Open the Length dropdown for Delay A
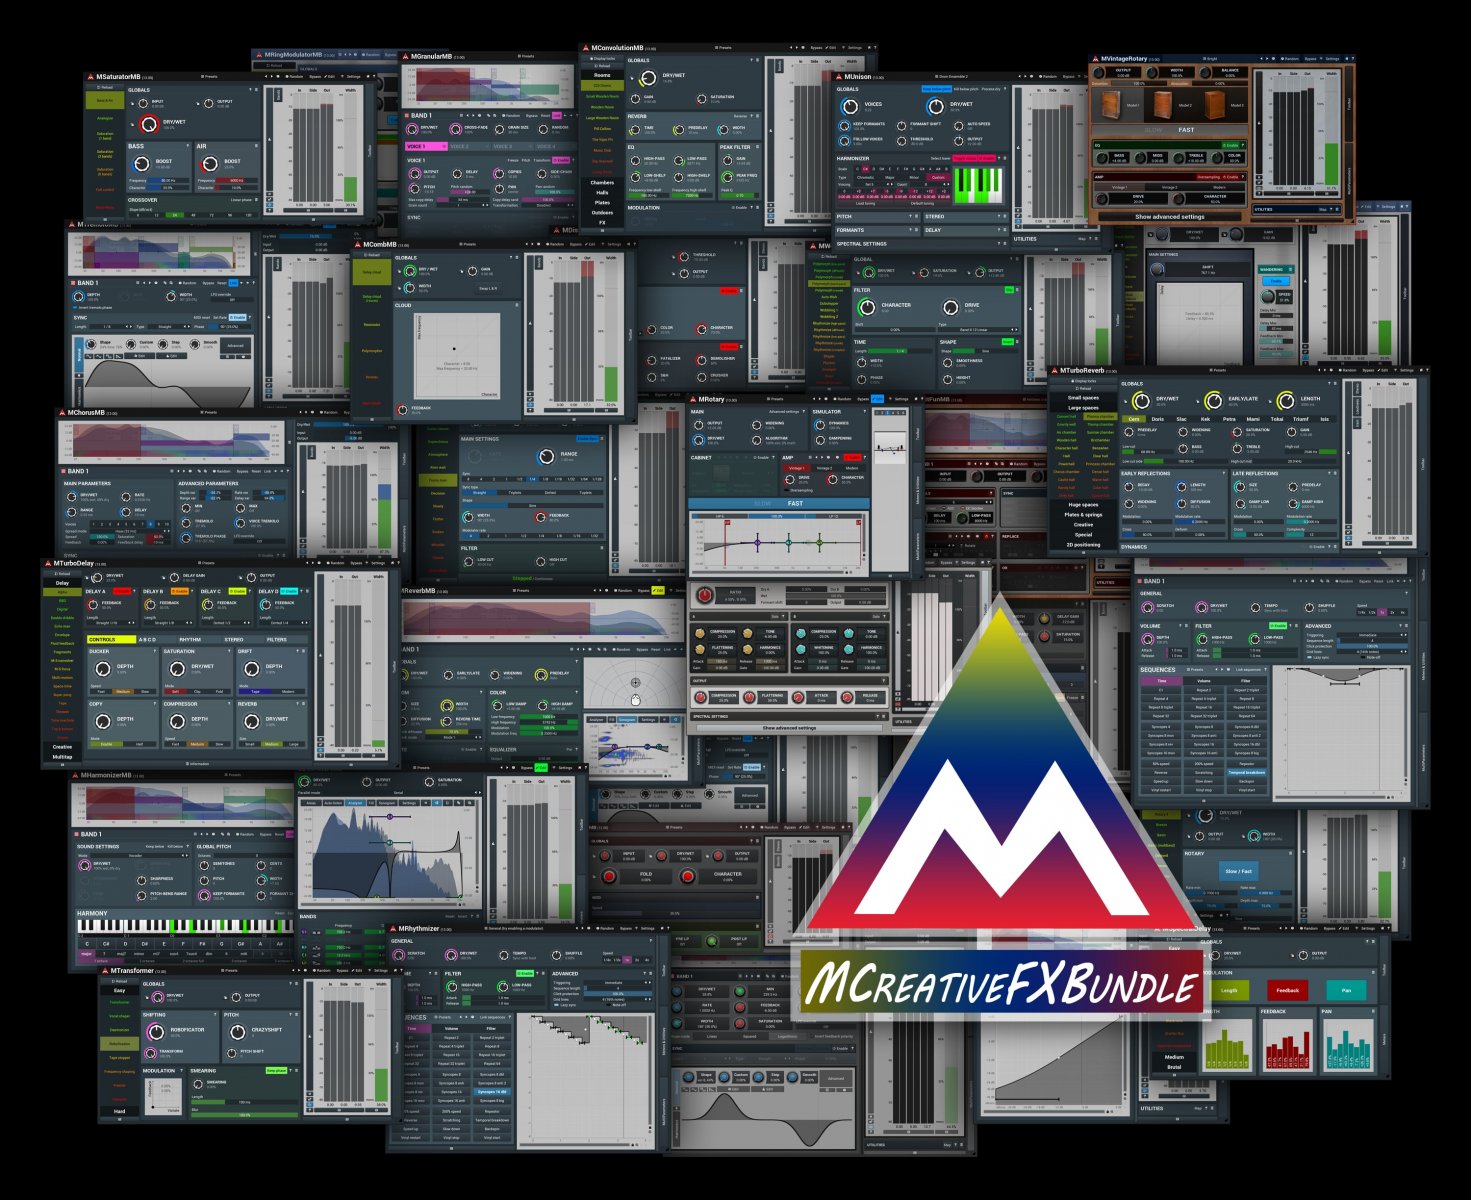1471x1200 pixels. 109,622
